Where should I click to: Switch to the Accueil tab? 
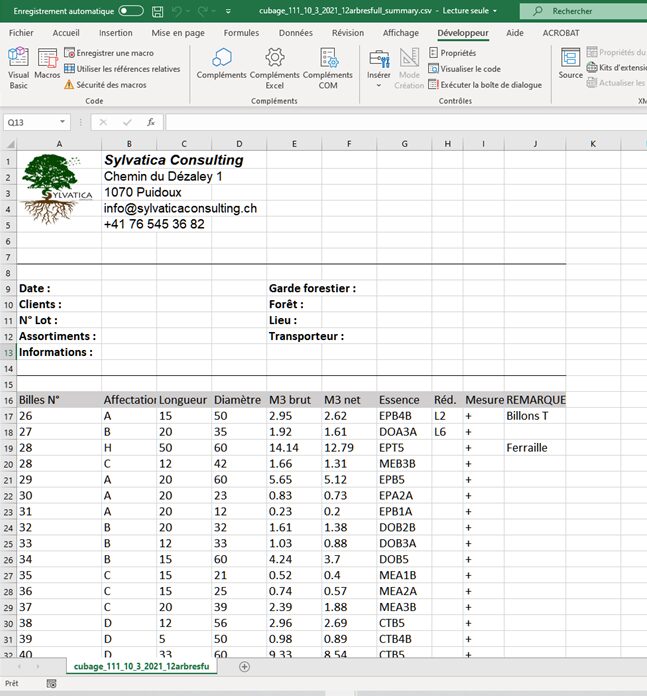pos(66,33)
